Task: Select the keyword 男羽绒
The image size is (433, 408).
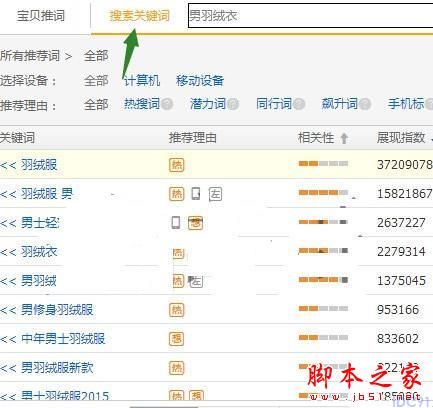Action: (39, 281)
